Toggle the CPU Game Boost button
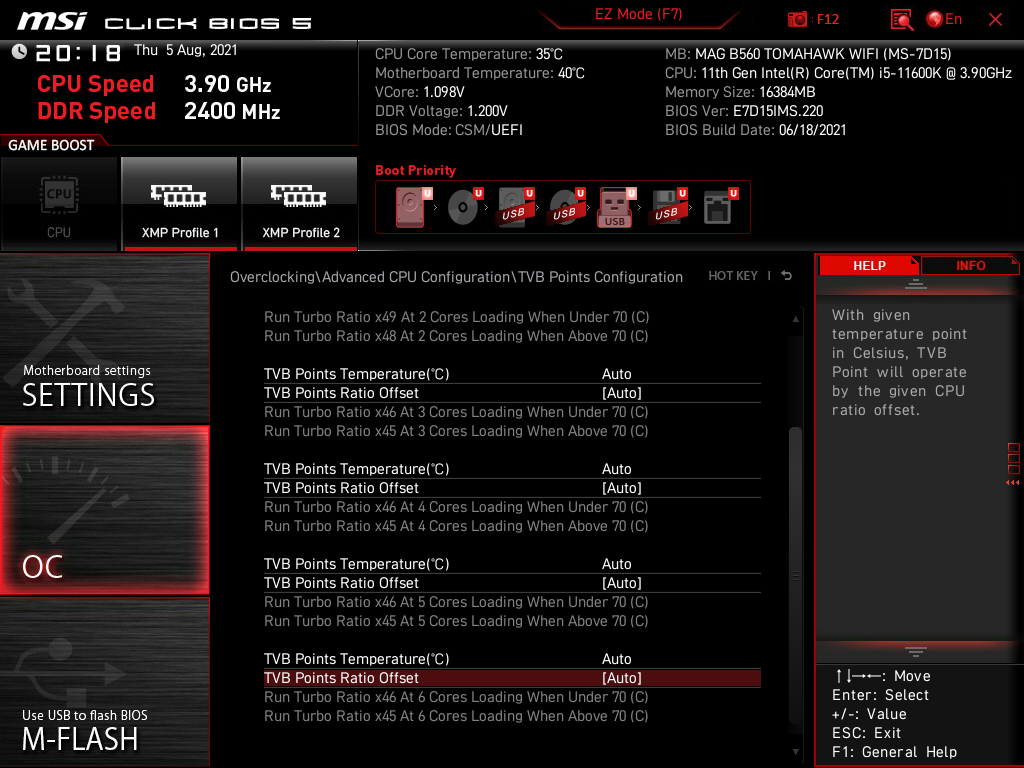This screenshot has height=768, width=1024. pyautogui.click(x=59, y=204)
